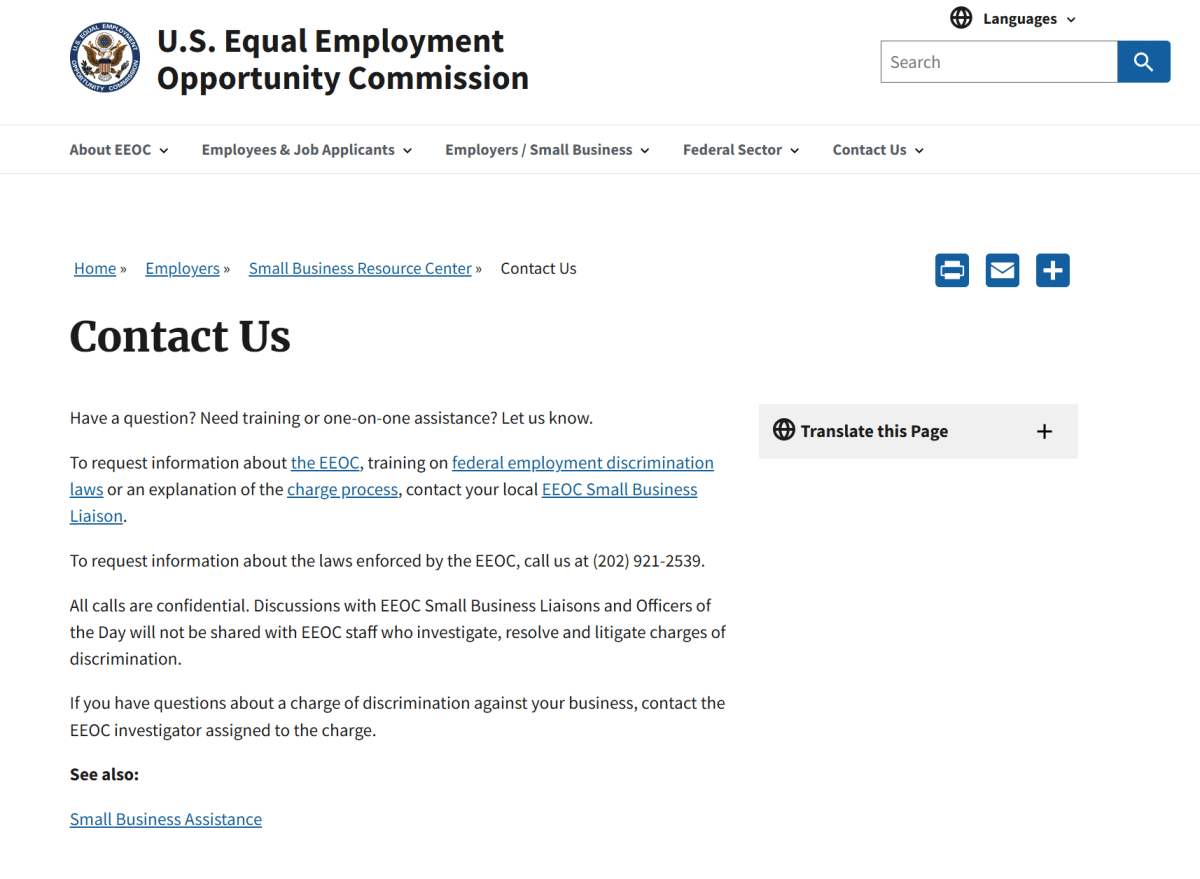The width and height of the screenshot is (1200, 879).
Task: Open the Federal Sector menu
Action: (741, 150)
